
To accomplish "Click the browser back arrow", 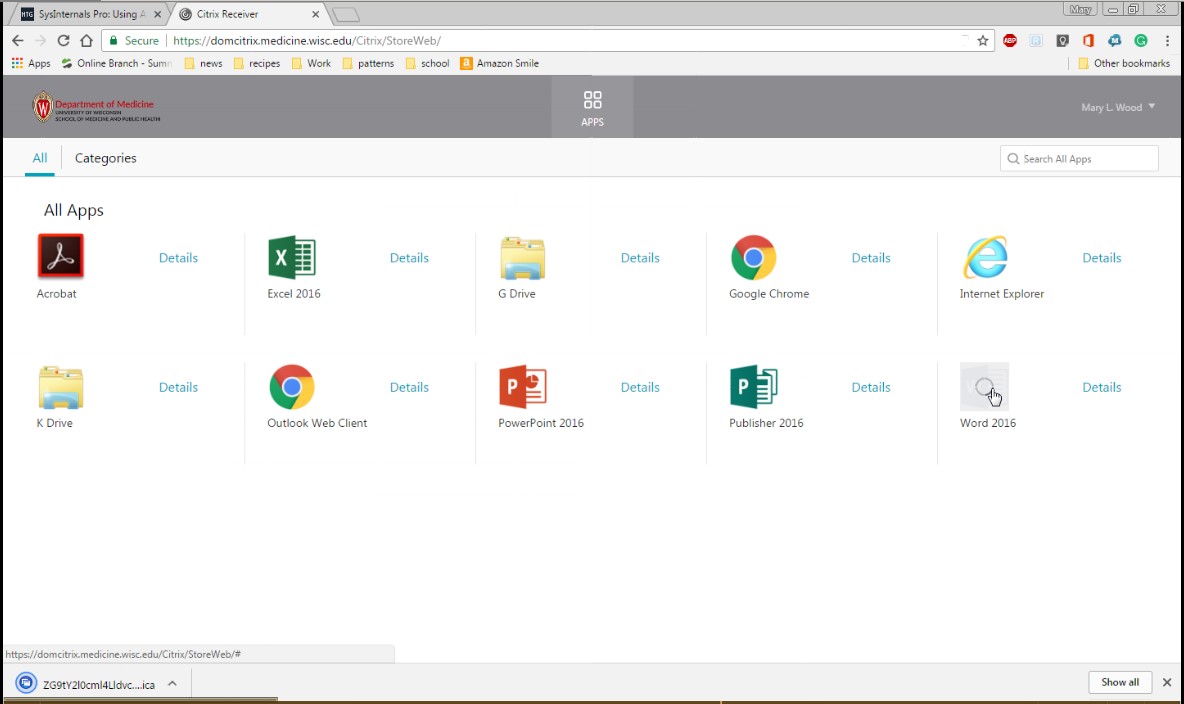I will pos(18,41).
